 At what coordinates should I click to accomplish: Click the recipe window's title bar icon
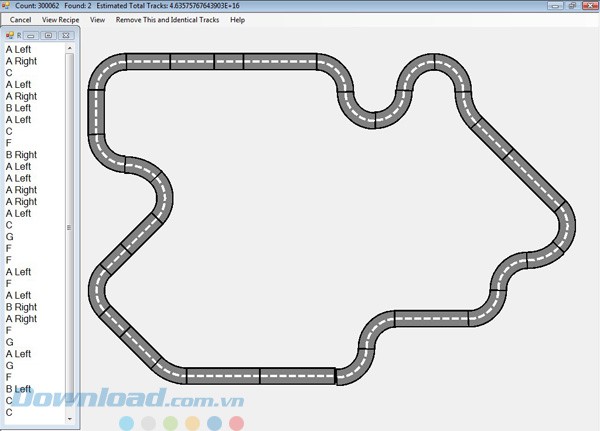click(x=10, y=35)
